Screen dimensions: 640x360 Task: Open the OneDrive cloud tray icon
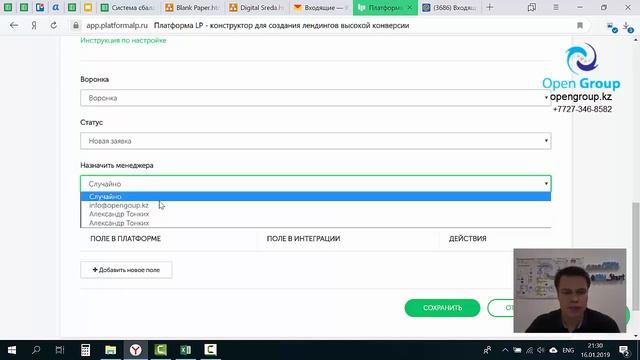(x=553, y=350)
